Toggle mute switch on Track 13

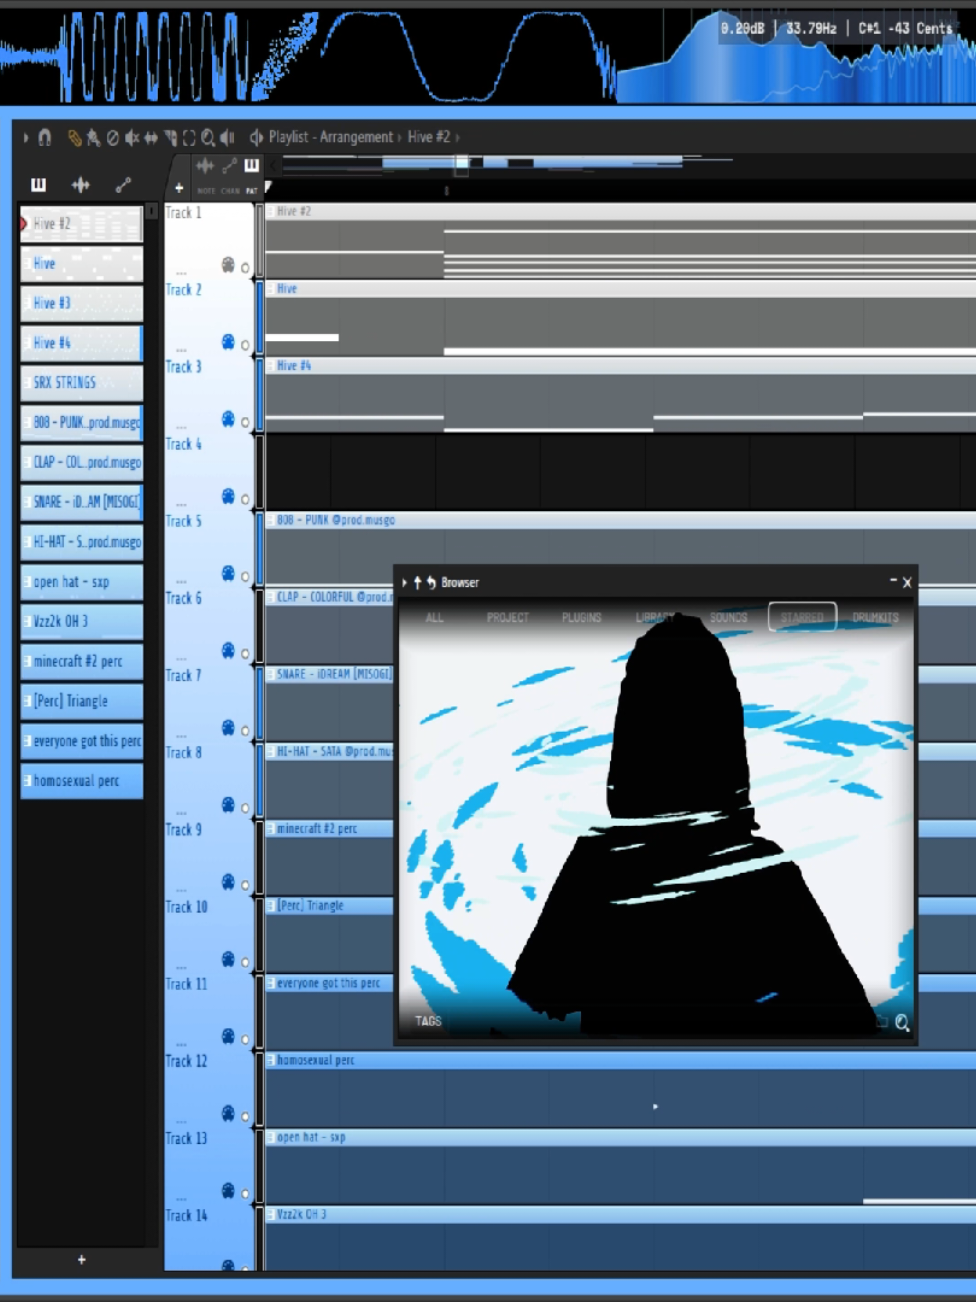pyautogui.click(x=245, y=1194)
